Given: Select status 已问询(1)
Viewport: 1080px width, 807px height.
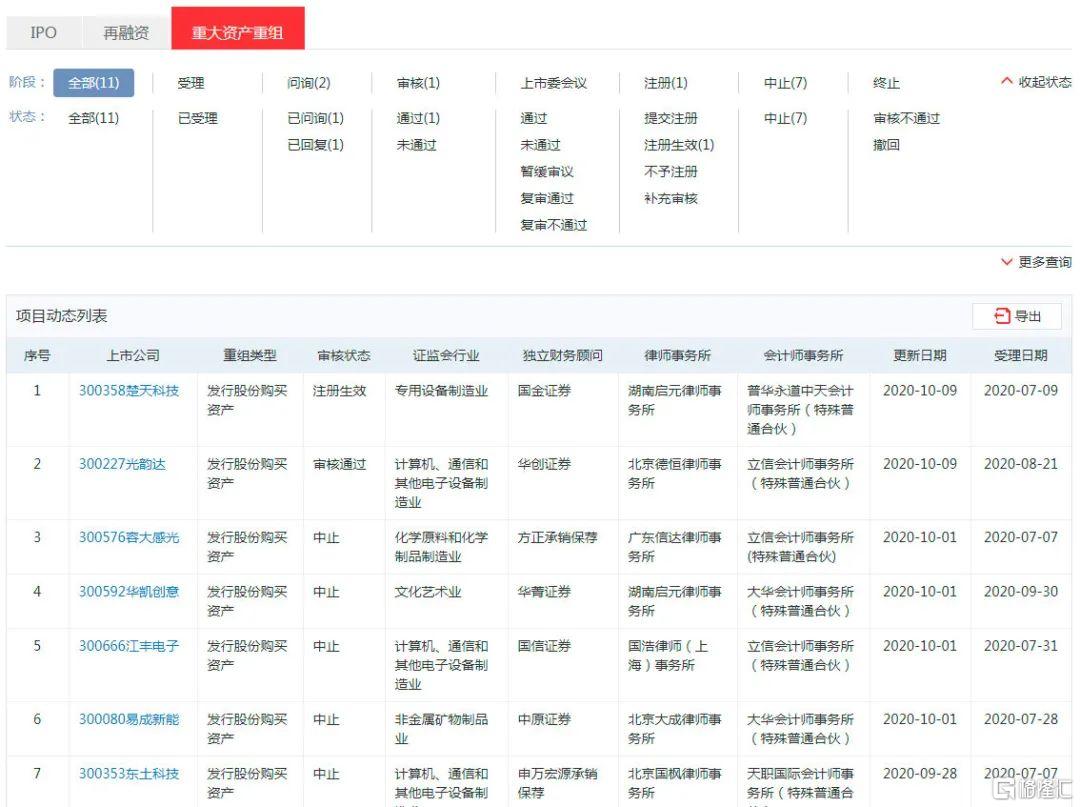Looking at the screenshot, I should [315, 118].
